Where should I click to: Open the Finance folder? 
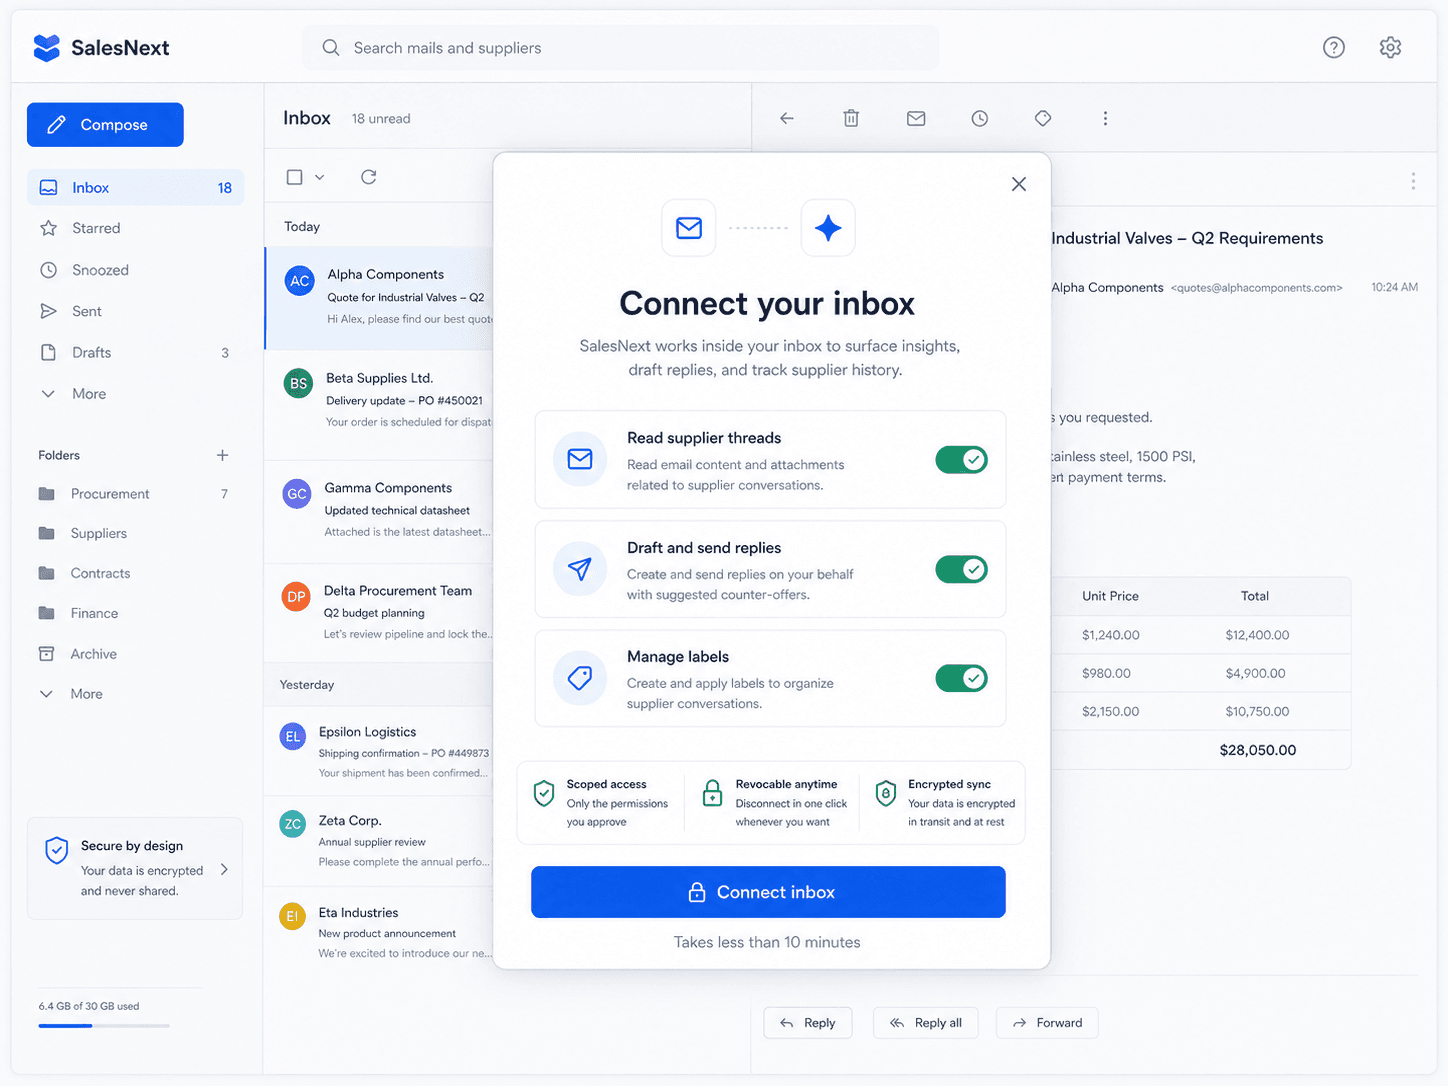click(x=135, y=613)
